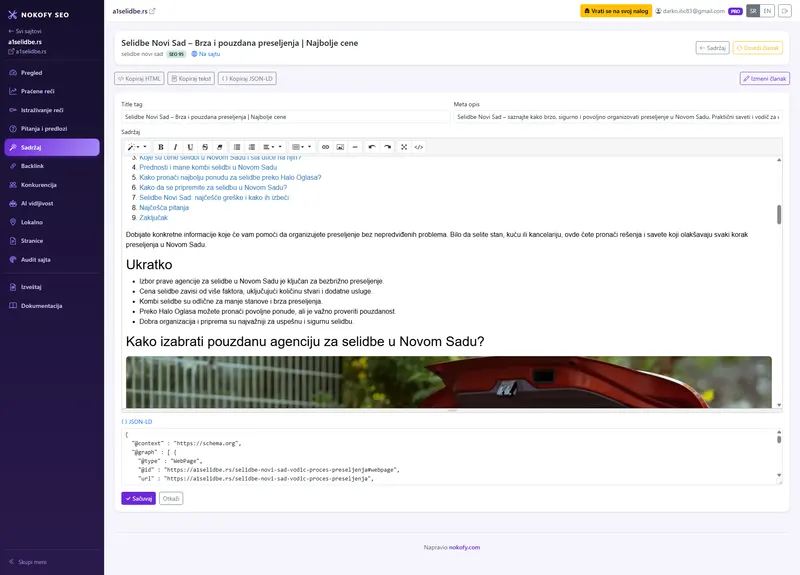Open Audit sajta in the sidebar

pyautogui.click(x=52, y=260)
